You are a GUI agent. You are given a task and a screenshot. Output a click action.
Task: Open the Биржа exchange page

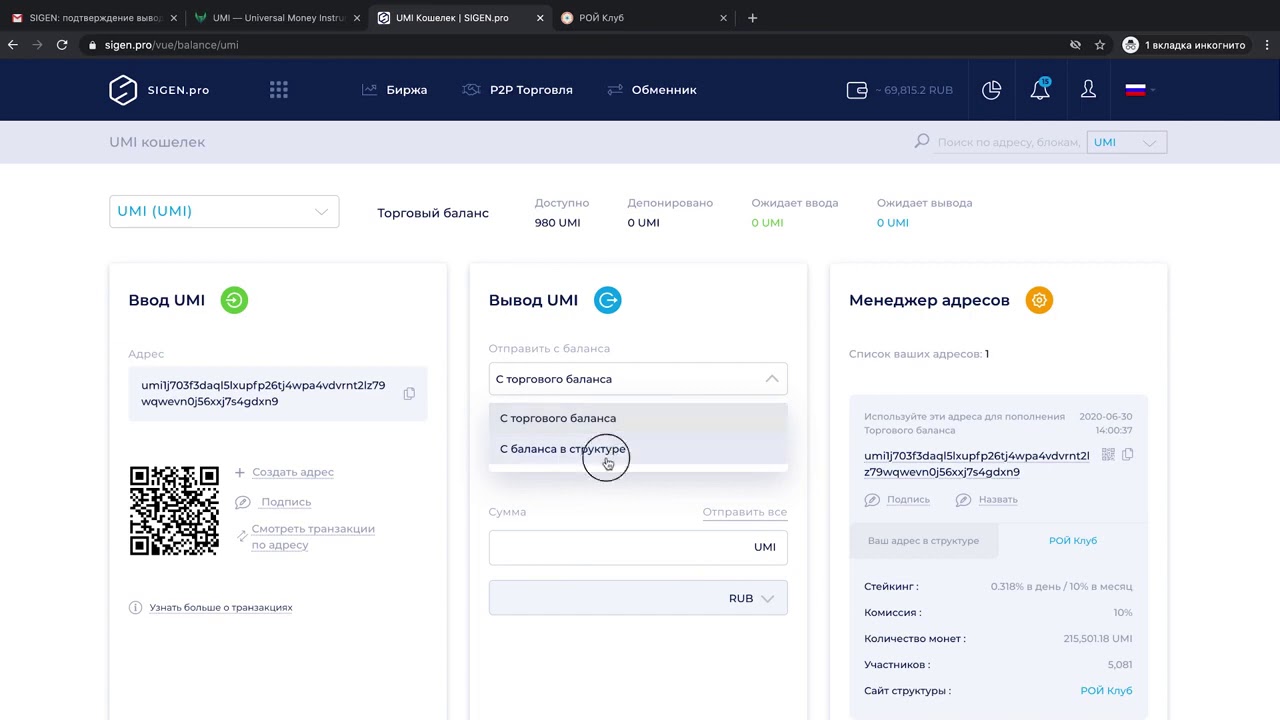click(394, 90)
